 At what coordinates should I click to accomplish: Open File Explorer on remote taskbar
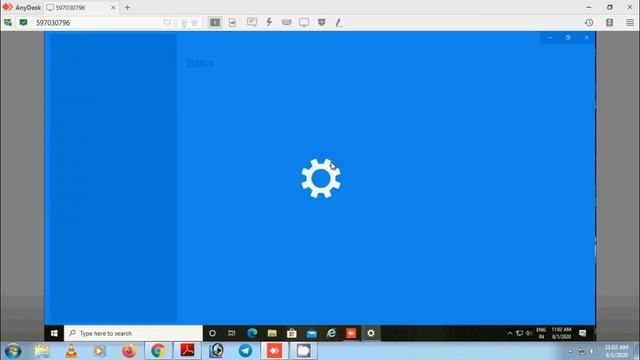pos(272,333)
